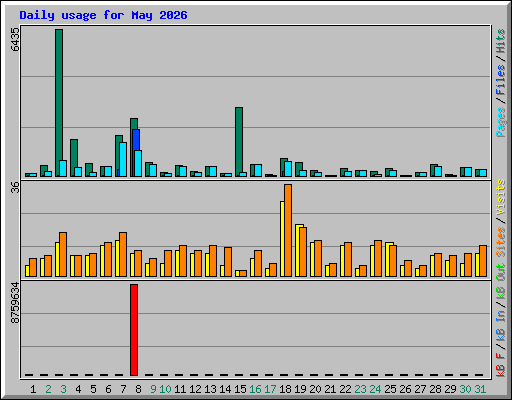Click the 'Daily usage for May 2026' title

point(103,15)
